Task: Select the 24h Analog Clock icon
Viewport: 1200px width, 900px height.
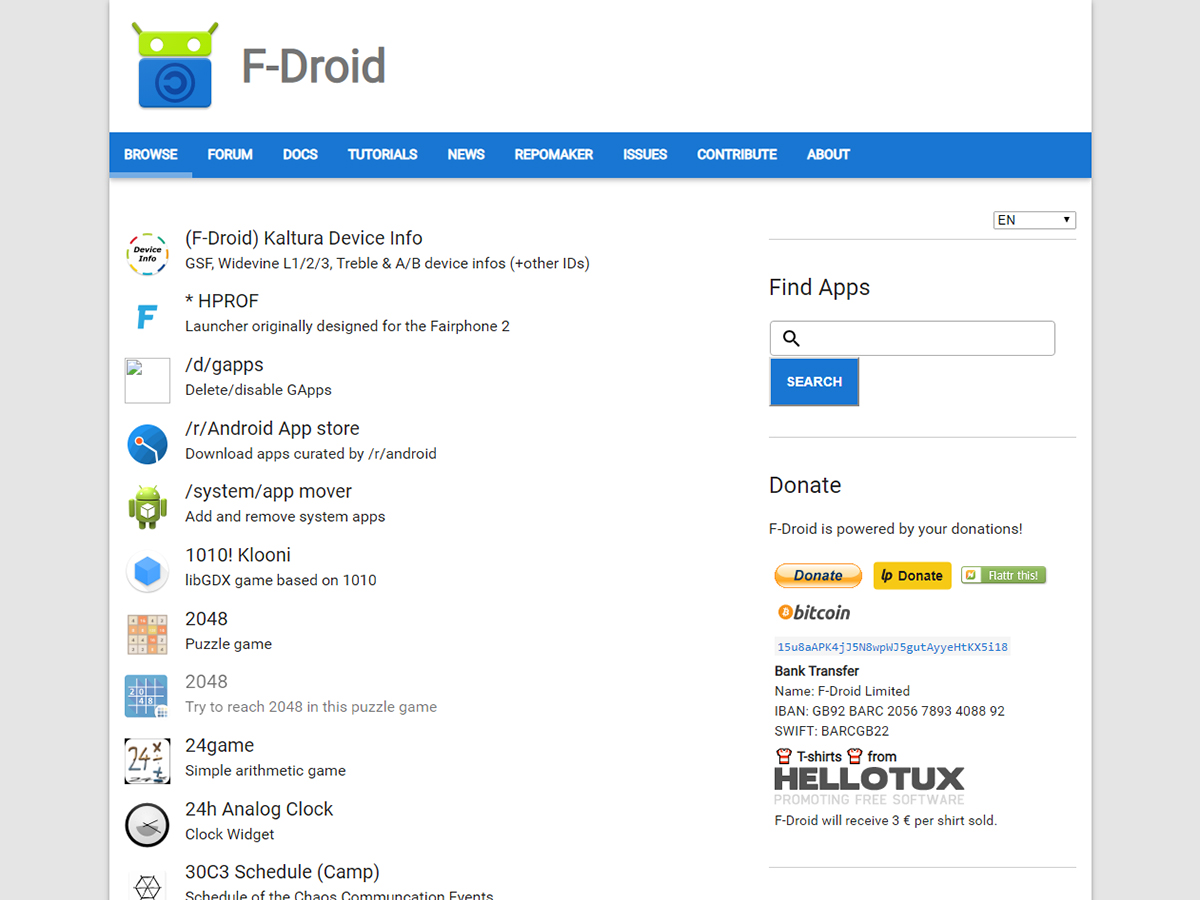Action: 147,824
